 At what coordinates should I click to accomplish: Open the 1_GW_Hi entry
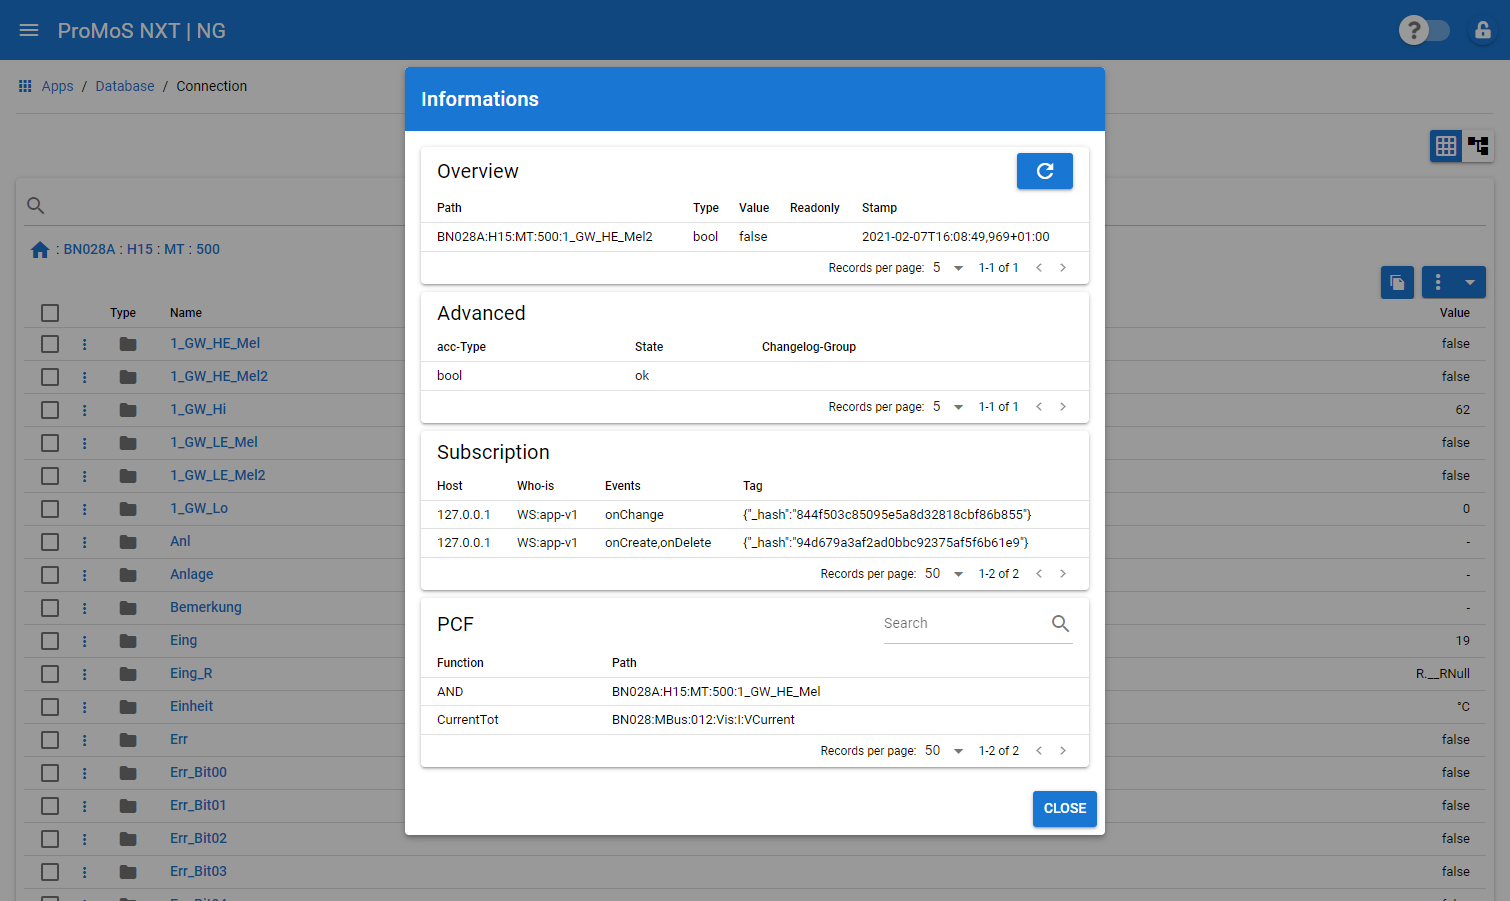pos(198,409)
